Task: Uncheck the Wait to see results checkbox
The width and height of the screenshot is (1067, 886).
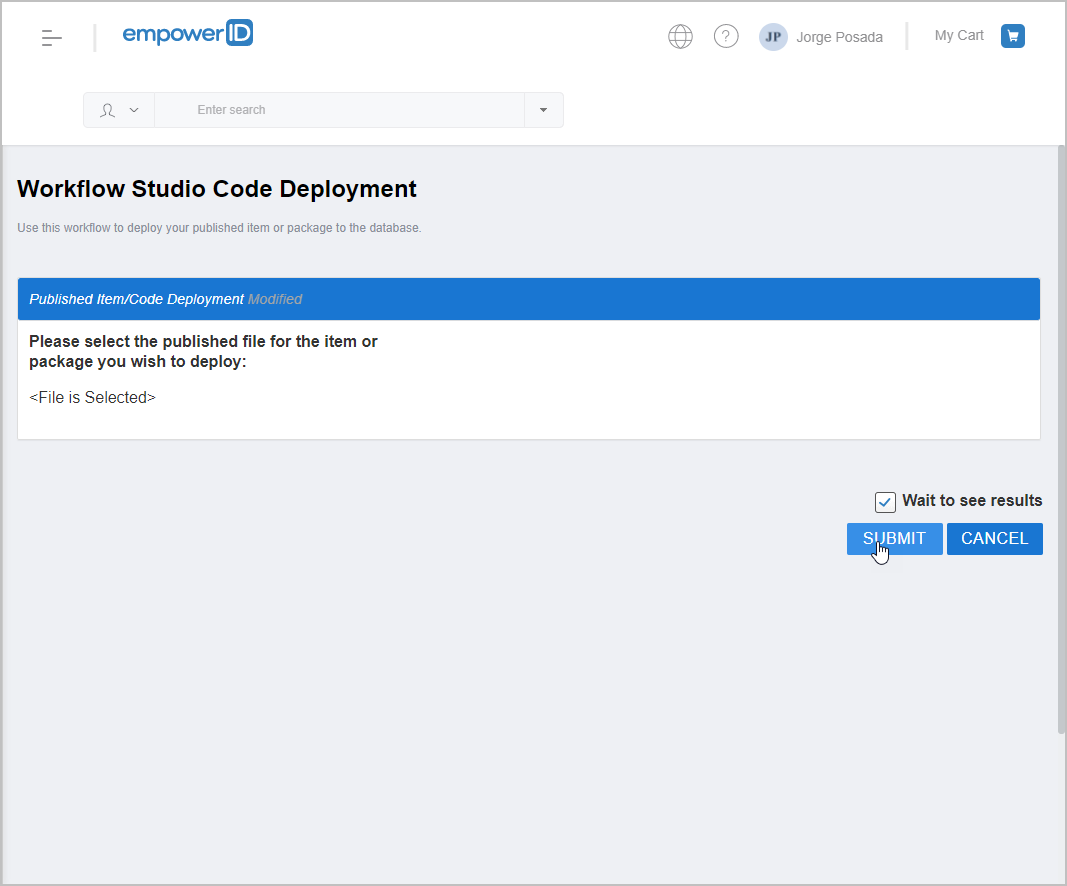Action: pos(885,502)
